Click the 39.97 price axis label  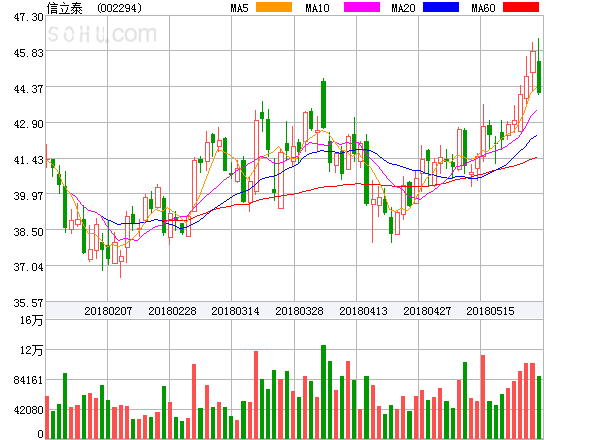pos(28,196)
